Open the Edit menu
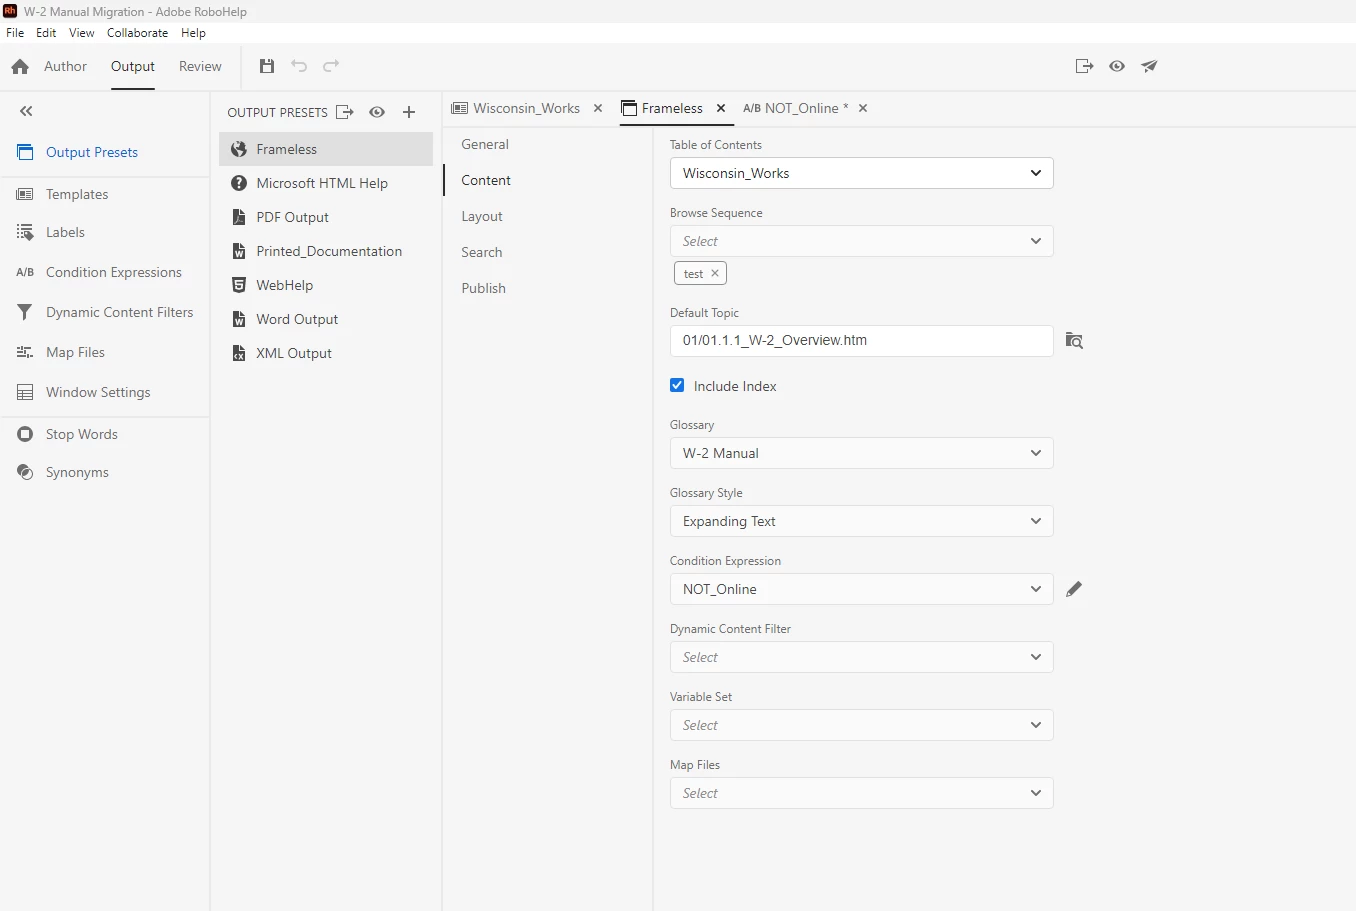The image size is (1356, 911). coord(46,33)
